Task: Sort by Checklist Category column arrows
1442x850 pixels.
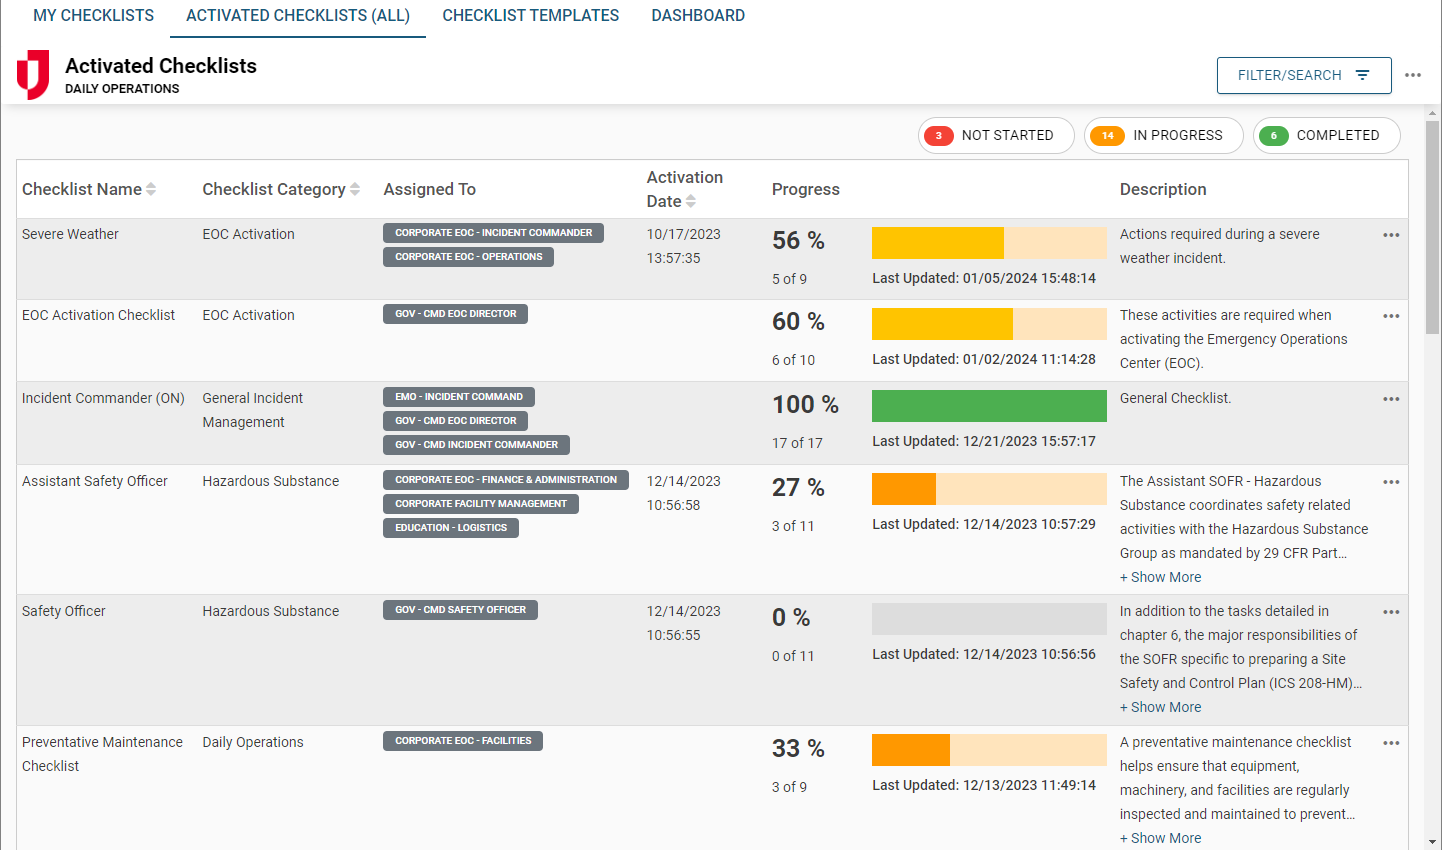Action: point(355,189)
